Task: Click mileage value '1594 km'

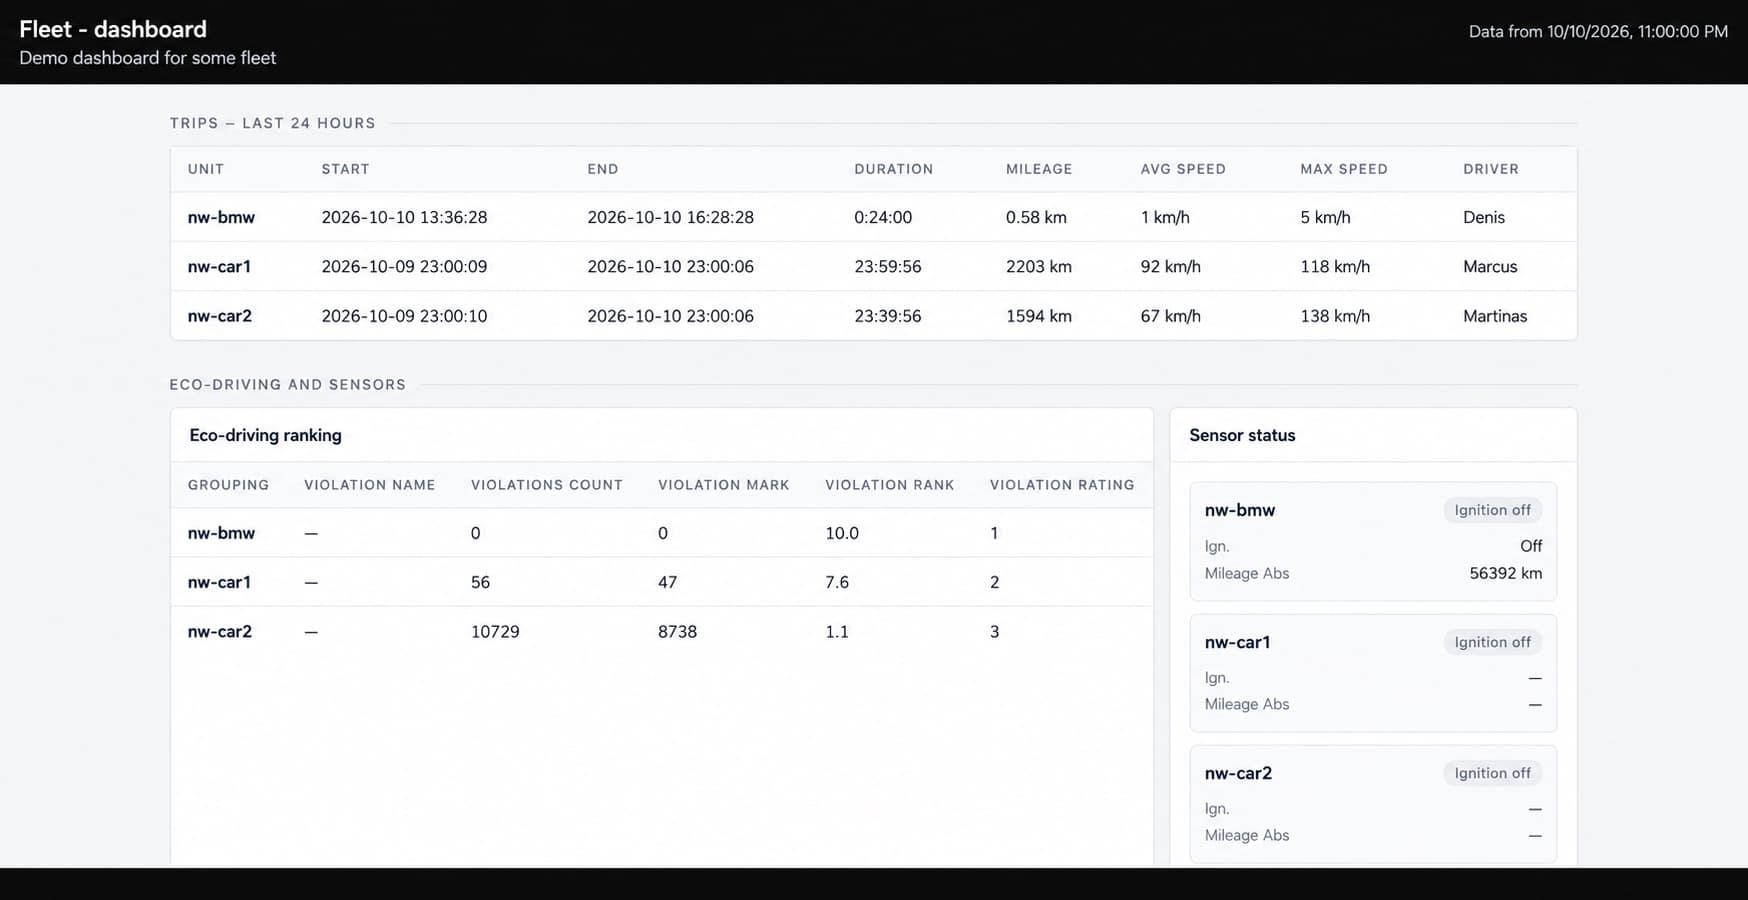Action: pos(1039,316)
